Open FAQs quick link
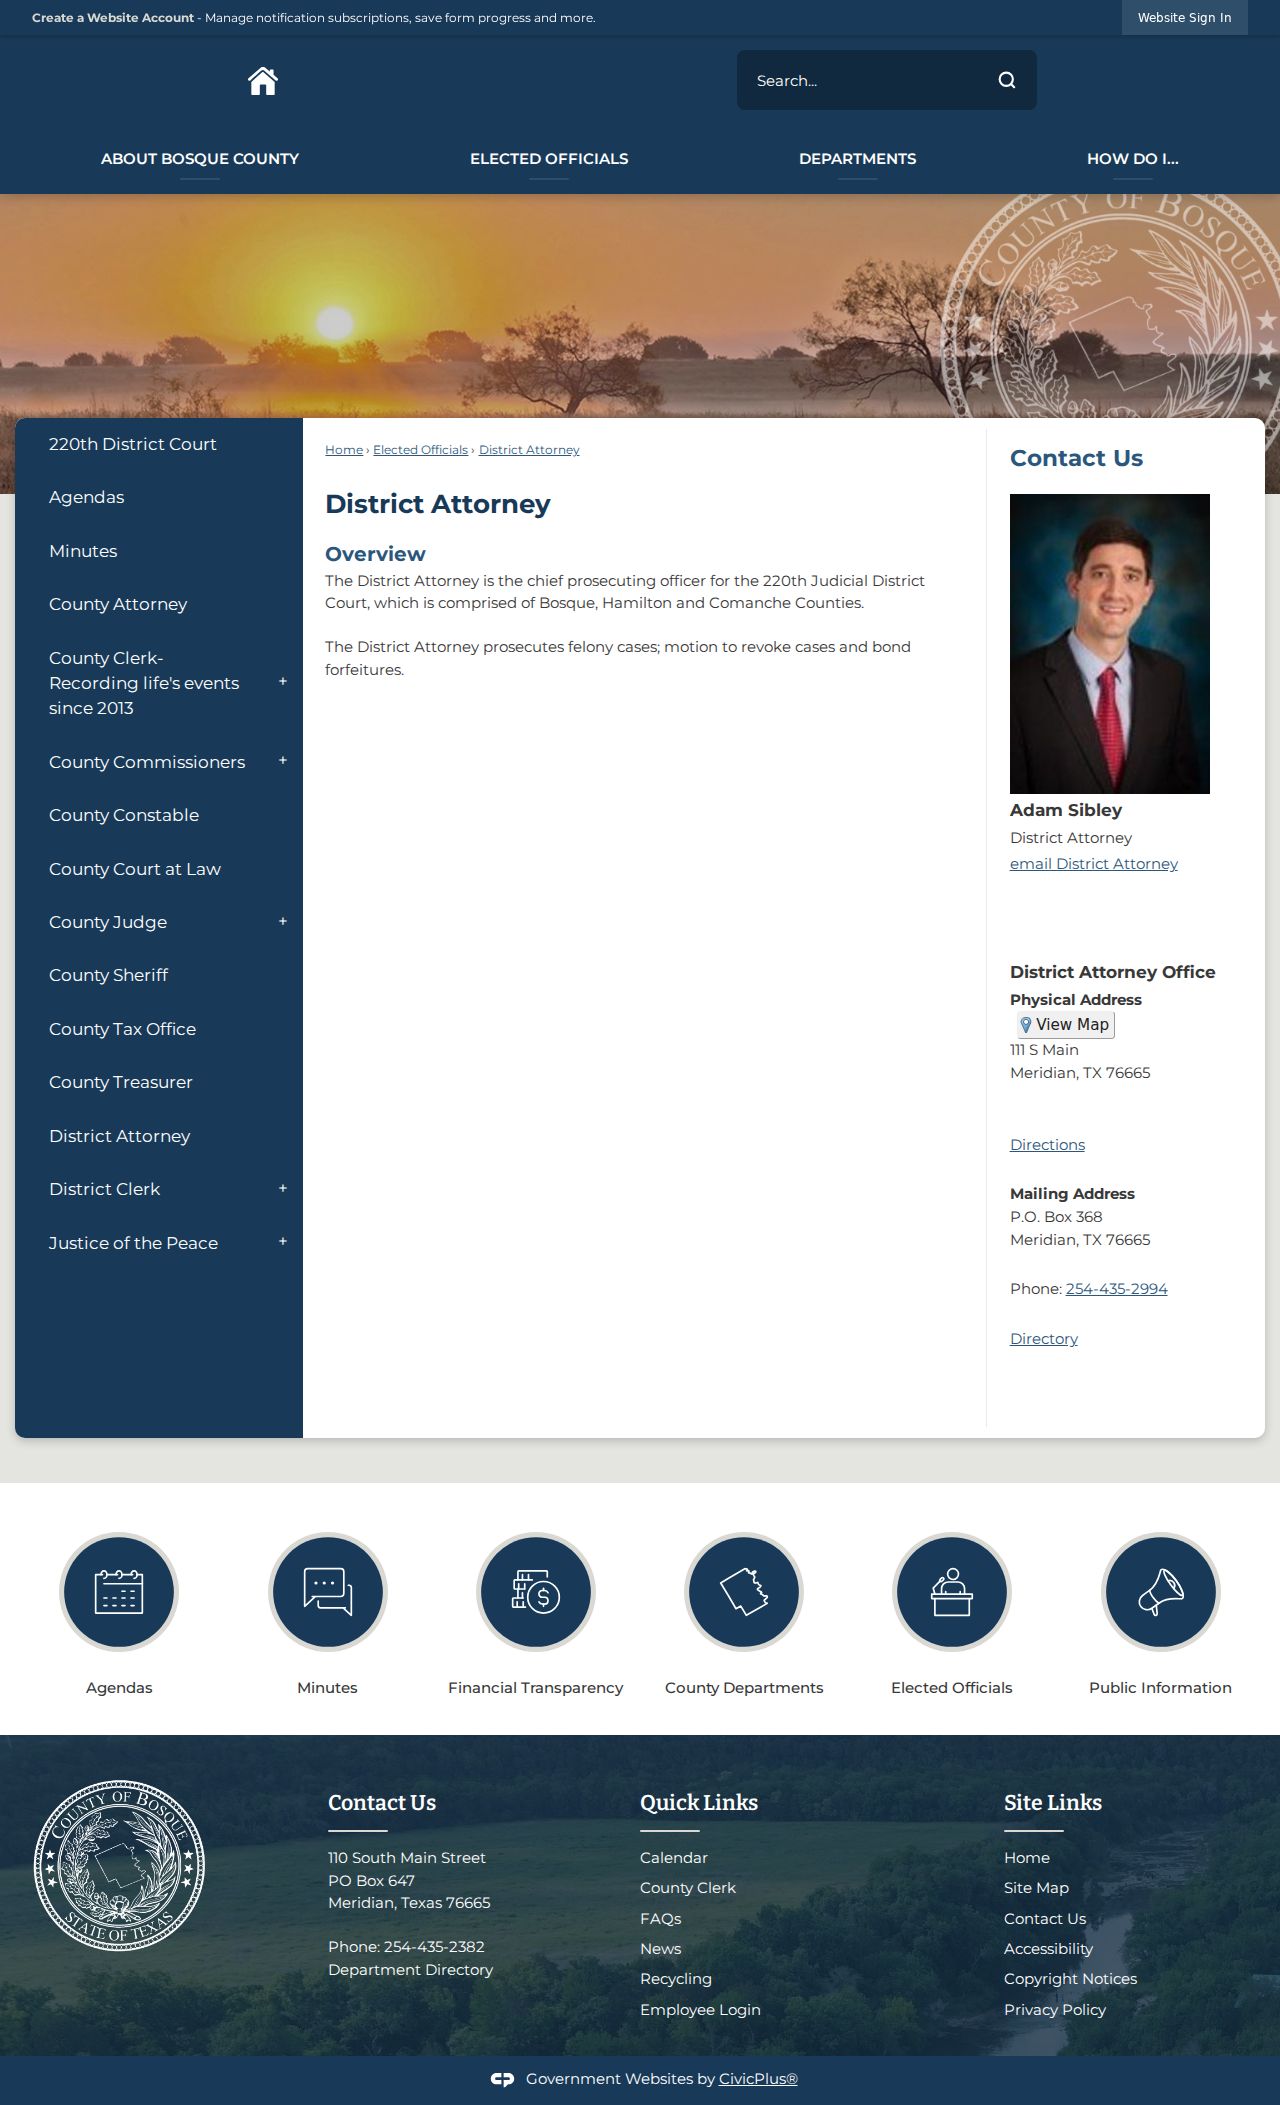 click(x=660, y=1919)
